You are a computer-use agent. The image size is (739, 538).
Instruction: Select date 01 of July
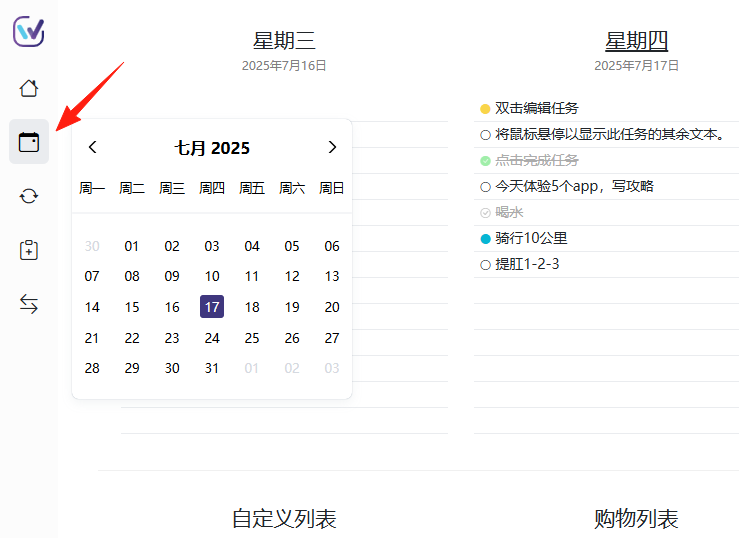pos(132,246)
